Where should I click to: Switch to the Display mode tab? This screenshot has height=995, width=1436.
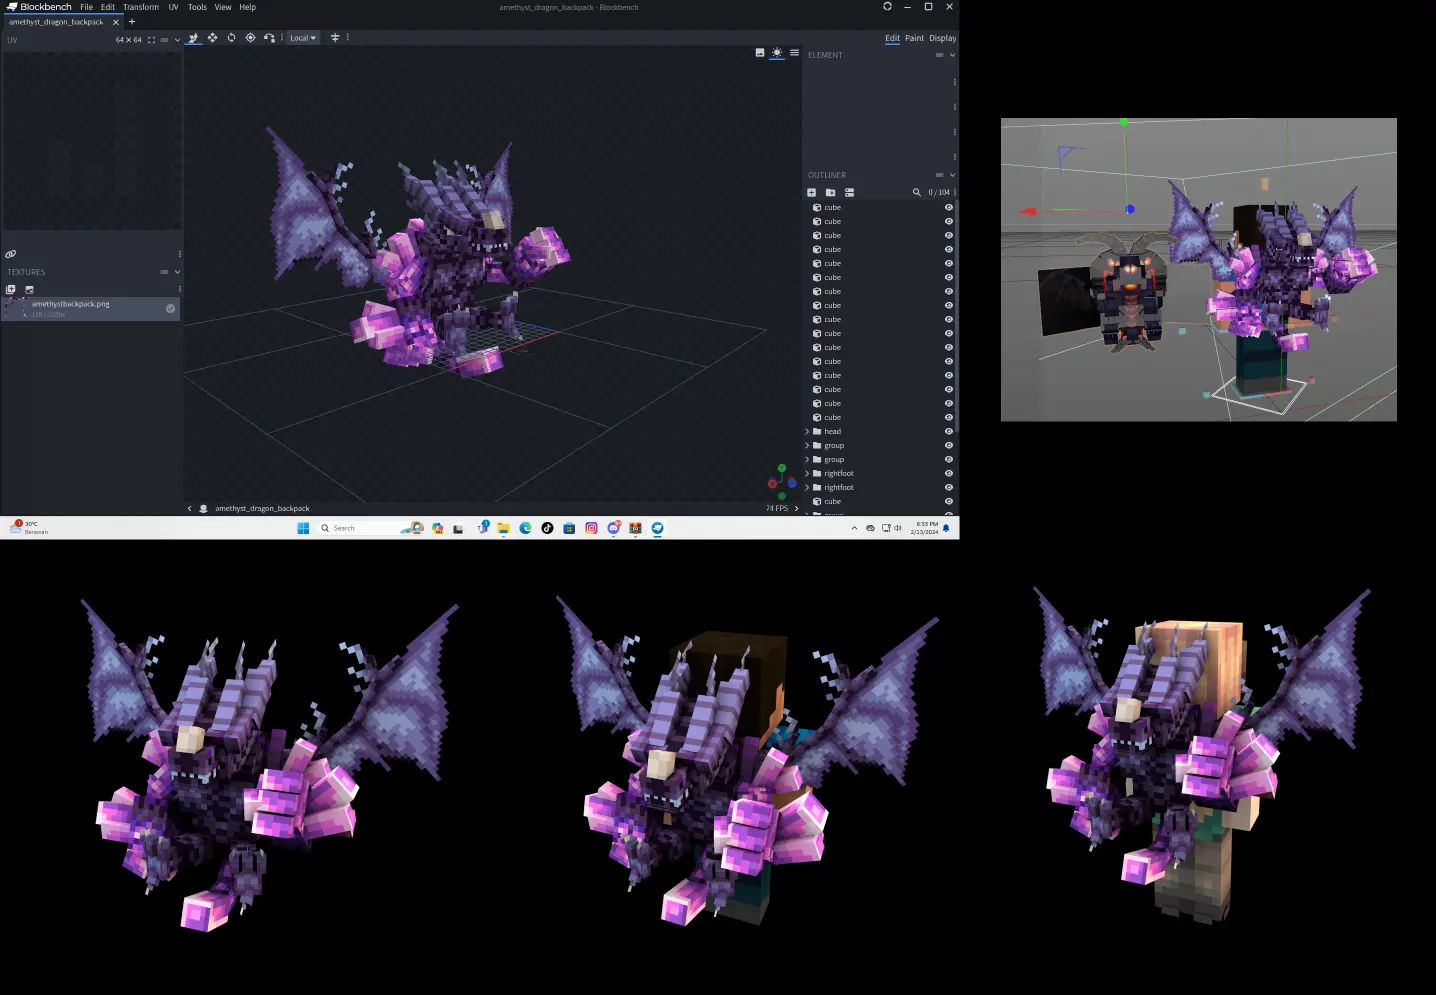point(942,38)
